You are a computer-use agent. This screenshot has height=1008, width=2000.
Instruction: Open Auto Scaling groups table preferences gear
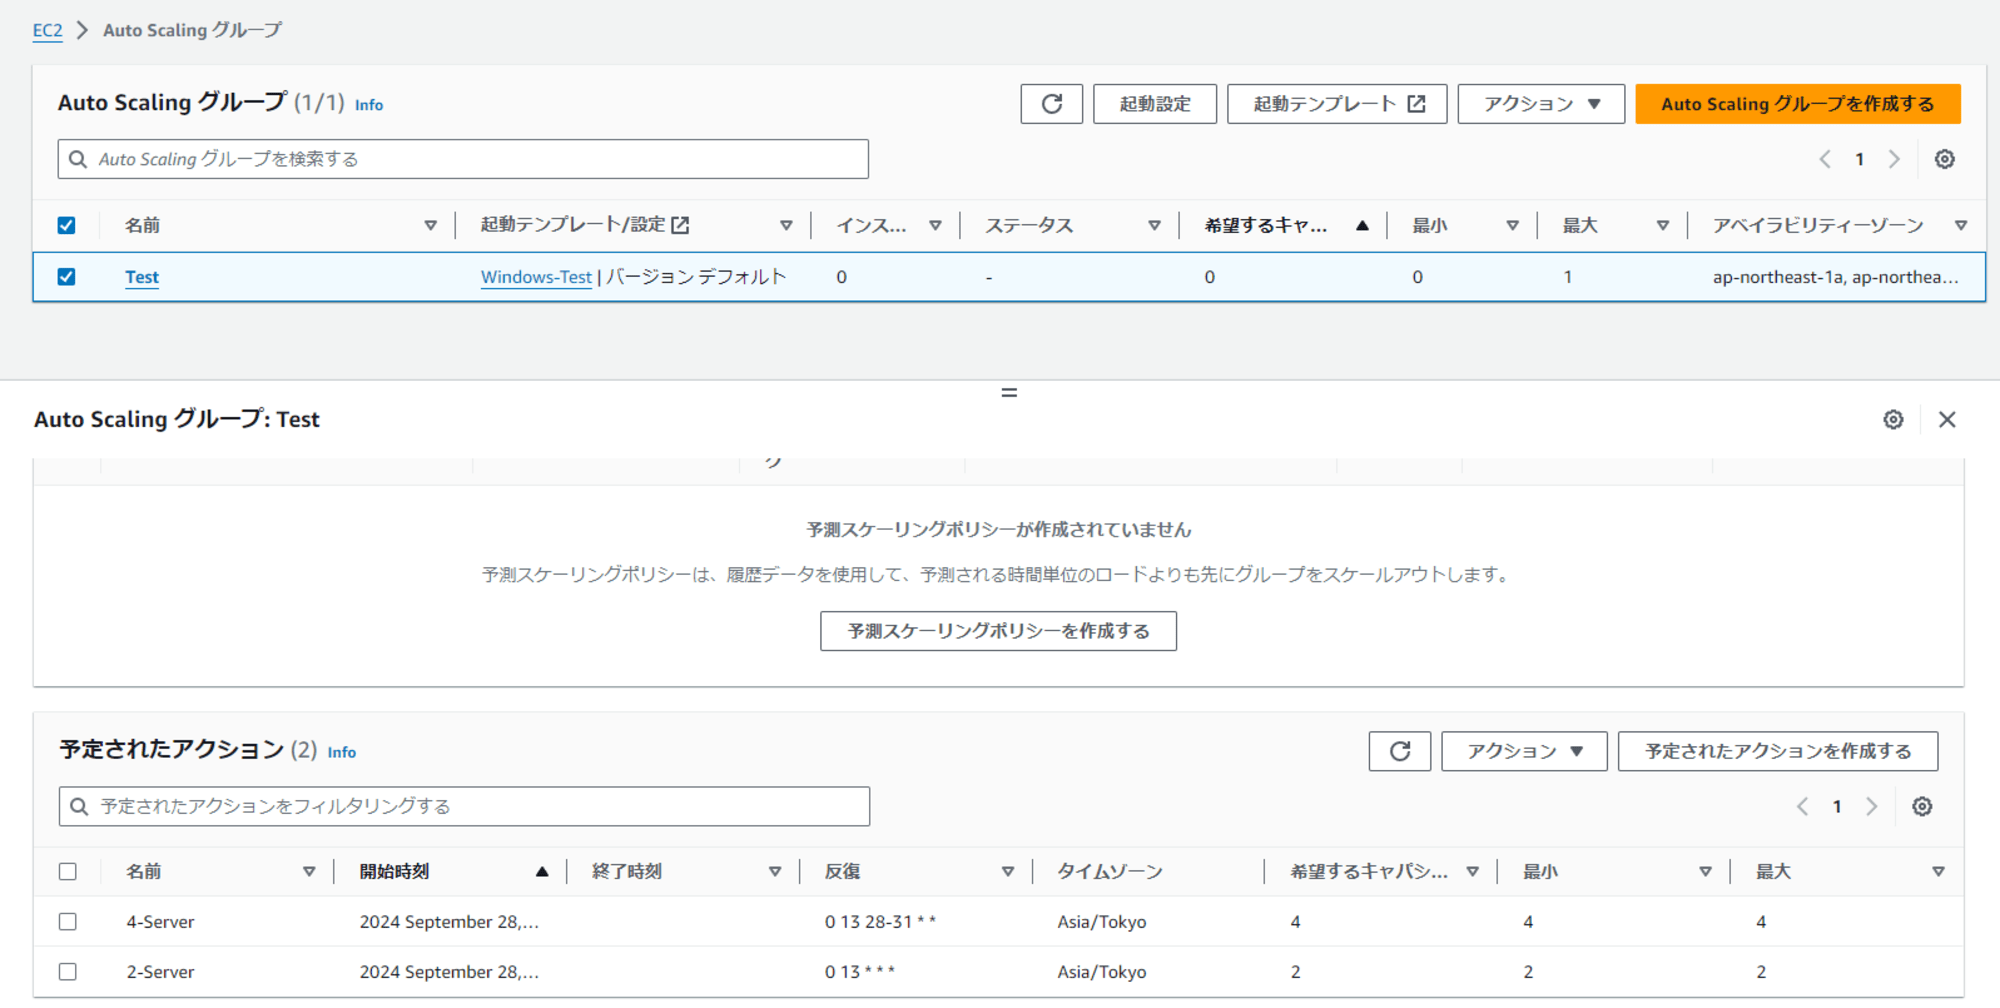click(1944, 159)
